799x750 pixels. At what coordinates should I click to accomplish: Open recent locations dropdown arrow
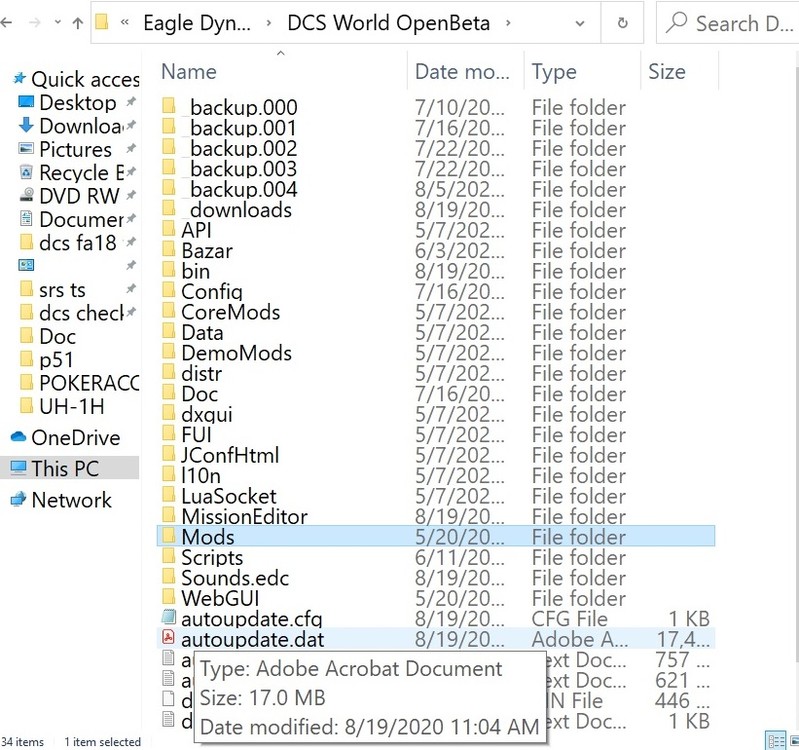58,22
